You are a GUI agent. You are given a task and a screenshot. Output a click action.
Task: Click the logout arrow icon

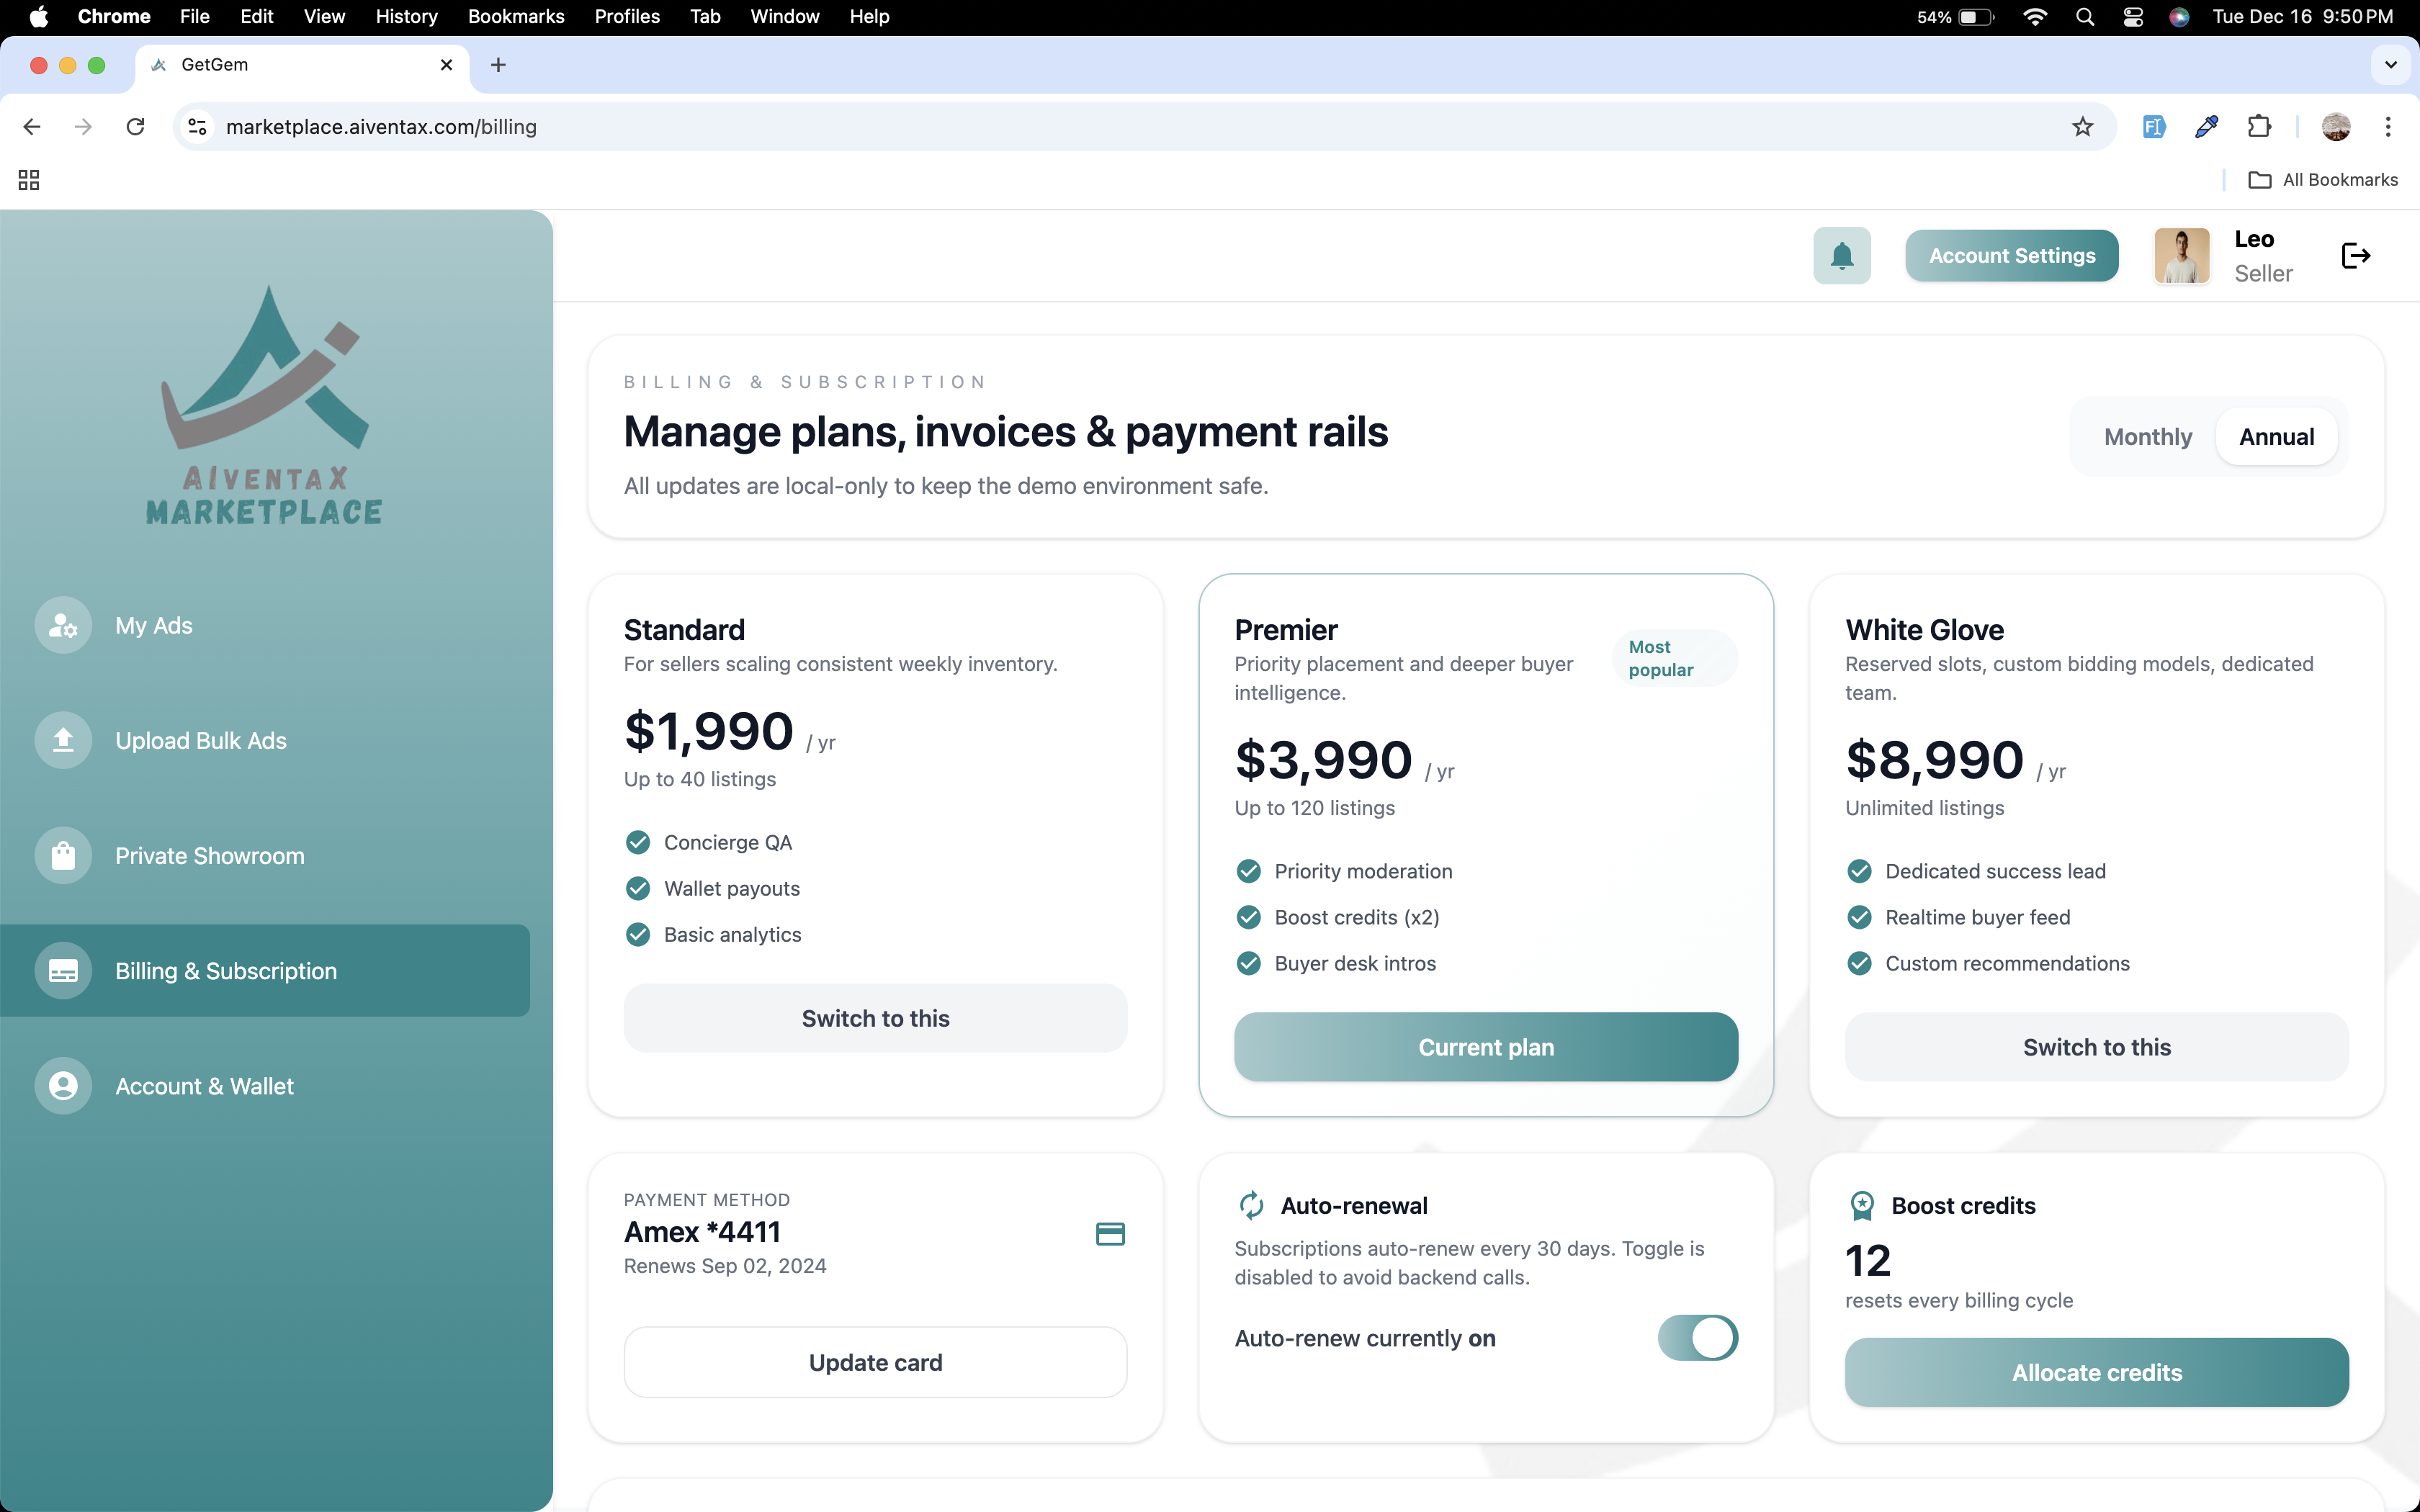click(x=2355, y=256)
